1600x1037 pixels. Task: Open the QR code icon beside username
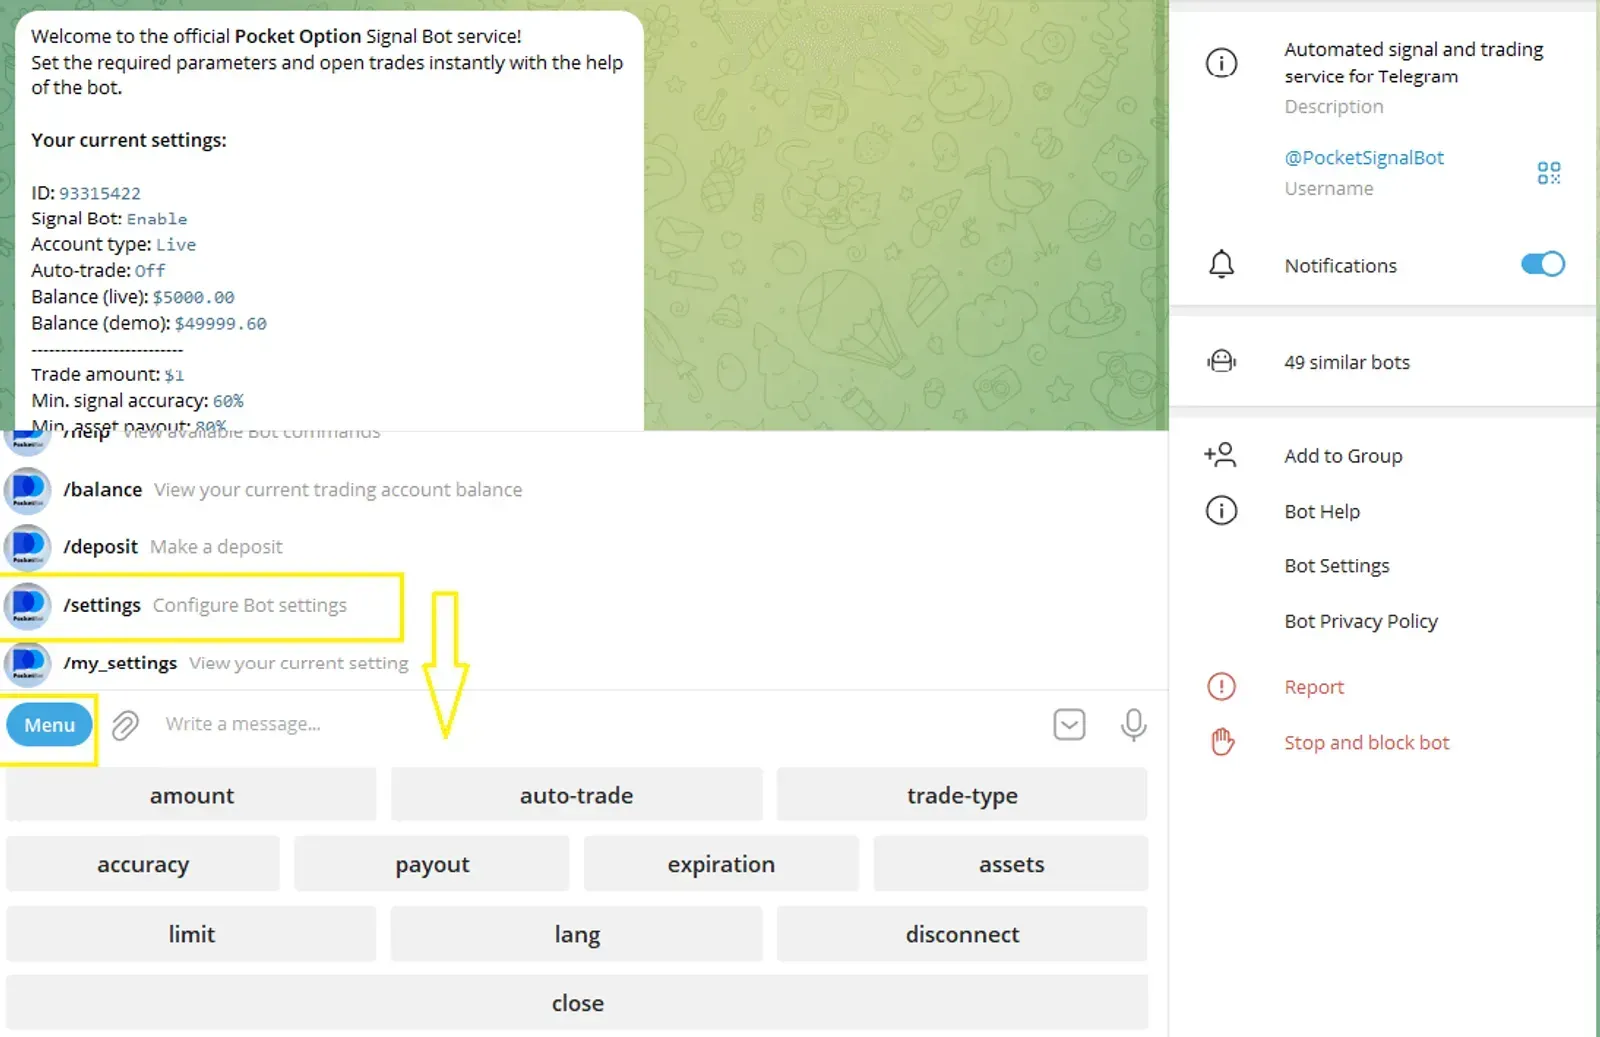1548,173
